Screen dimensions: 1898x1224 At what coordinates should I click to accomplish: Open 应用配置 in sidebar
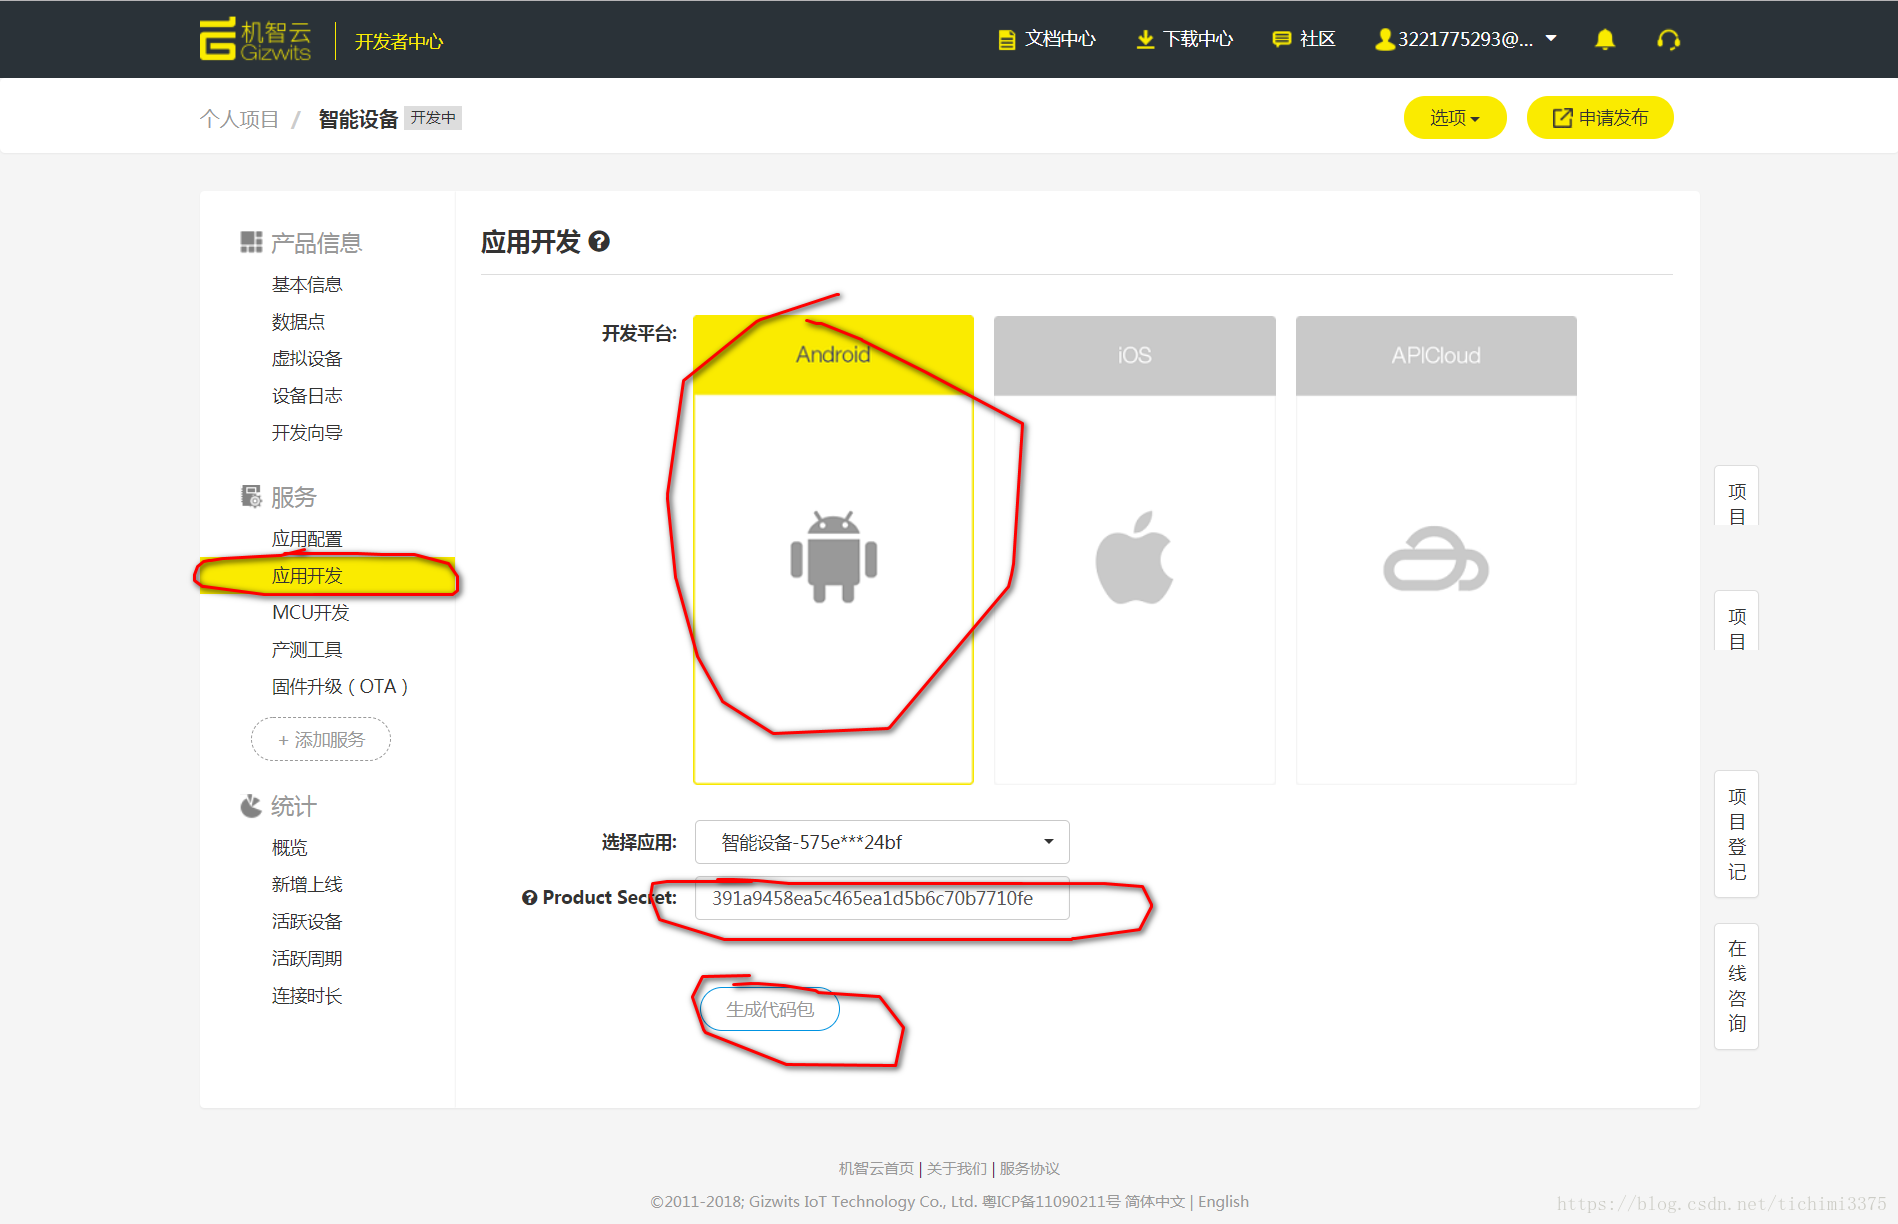point(307,539)
